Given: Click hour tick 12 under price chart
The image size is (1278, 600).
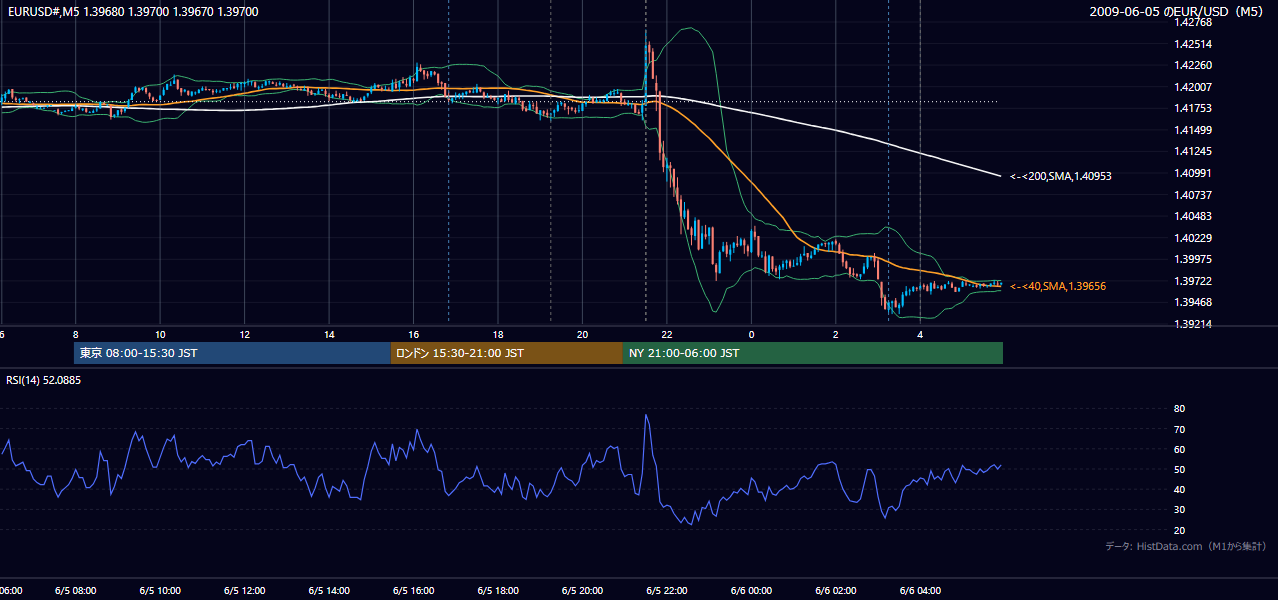Looking at the screenshot, I should tap(244, 335).
